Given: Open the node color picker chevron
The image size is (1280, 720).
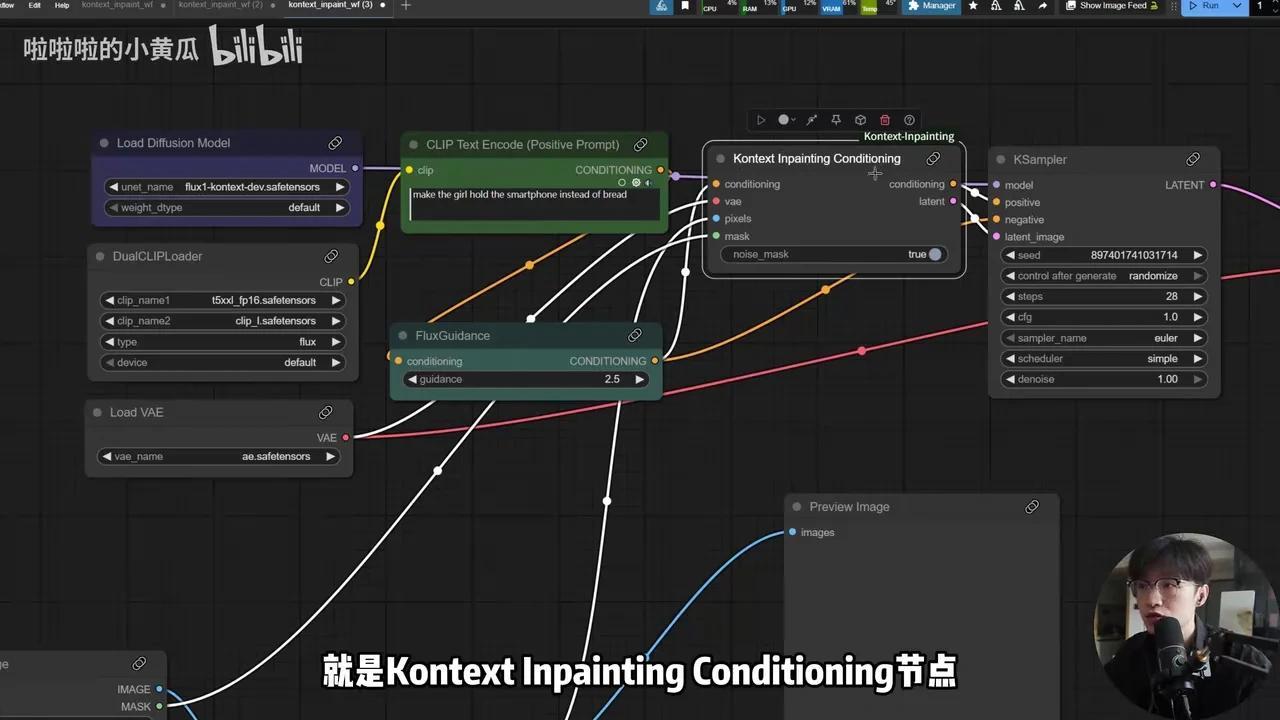Looking at the screenshot, I should tap(794, 120).
